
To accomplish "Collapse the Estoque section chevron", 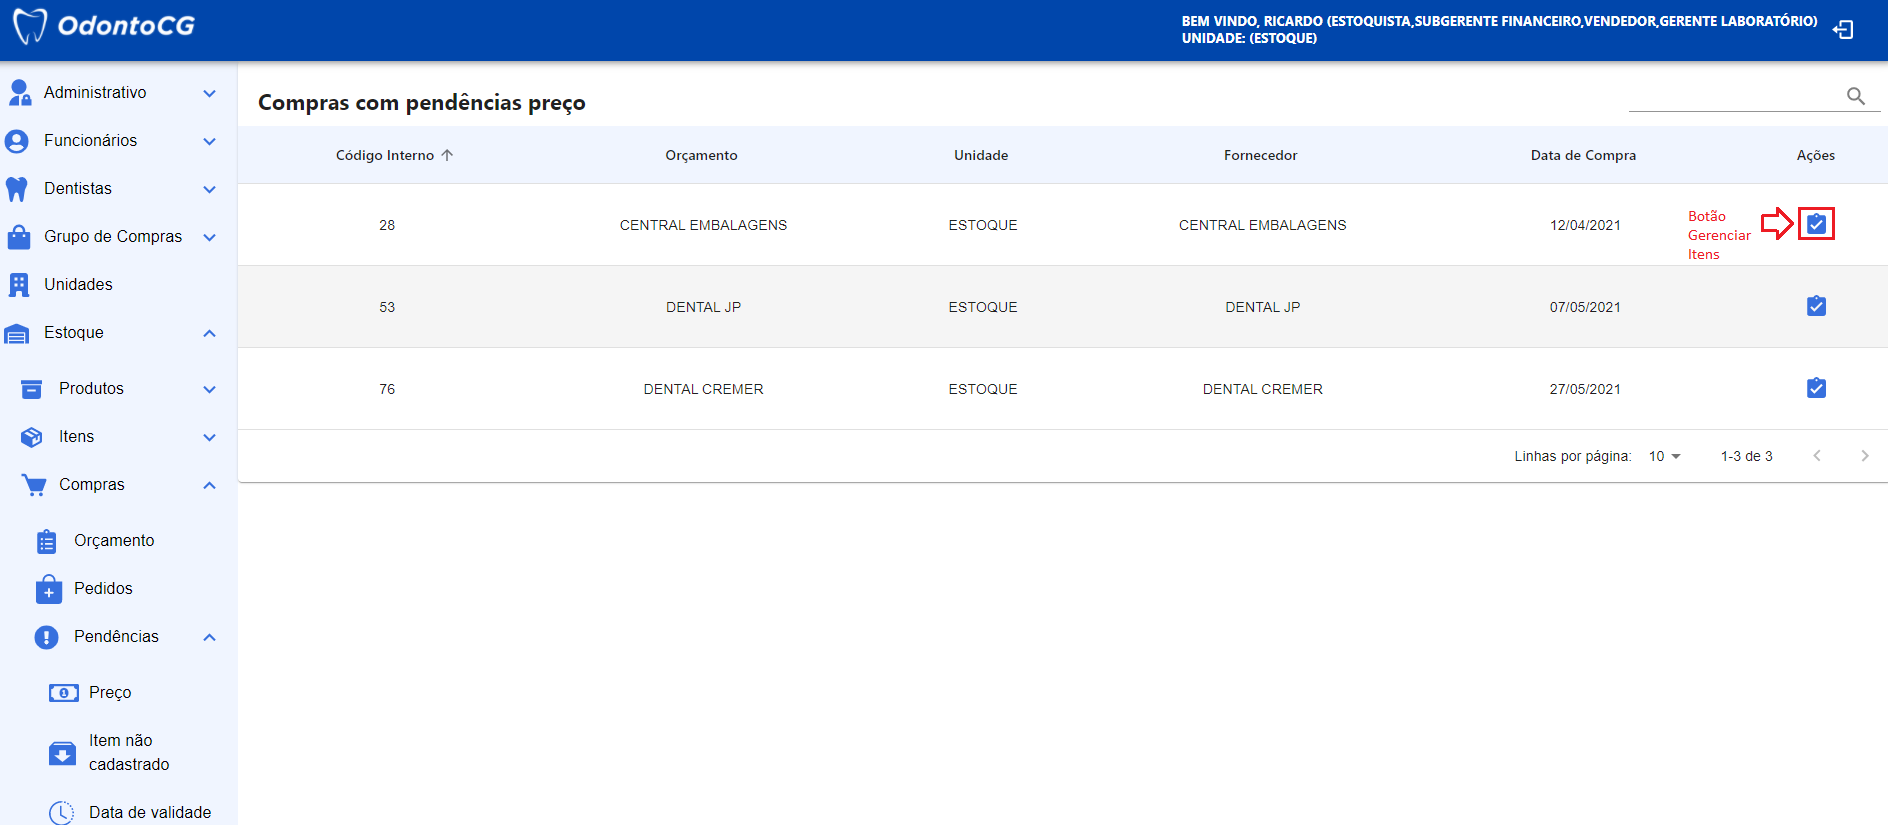I will tap(209, 333).
